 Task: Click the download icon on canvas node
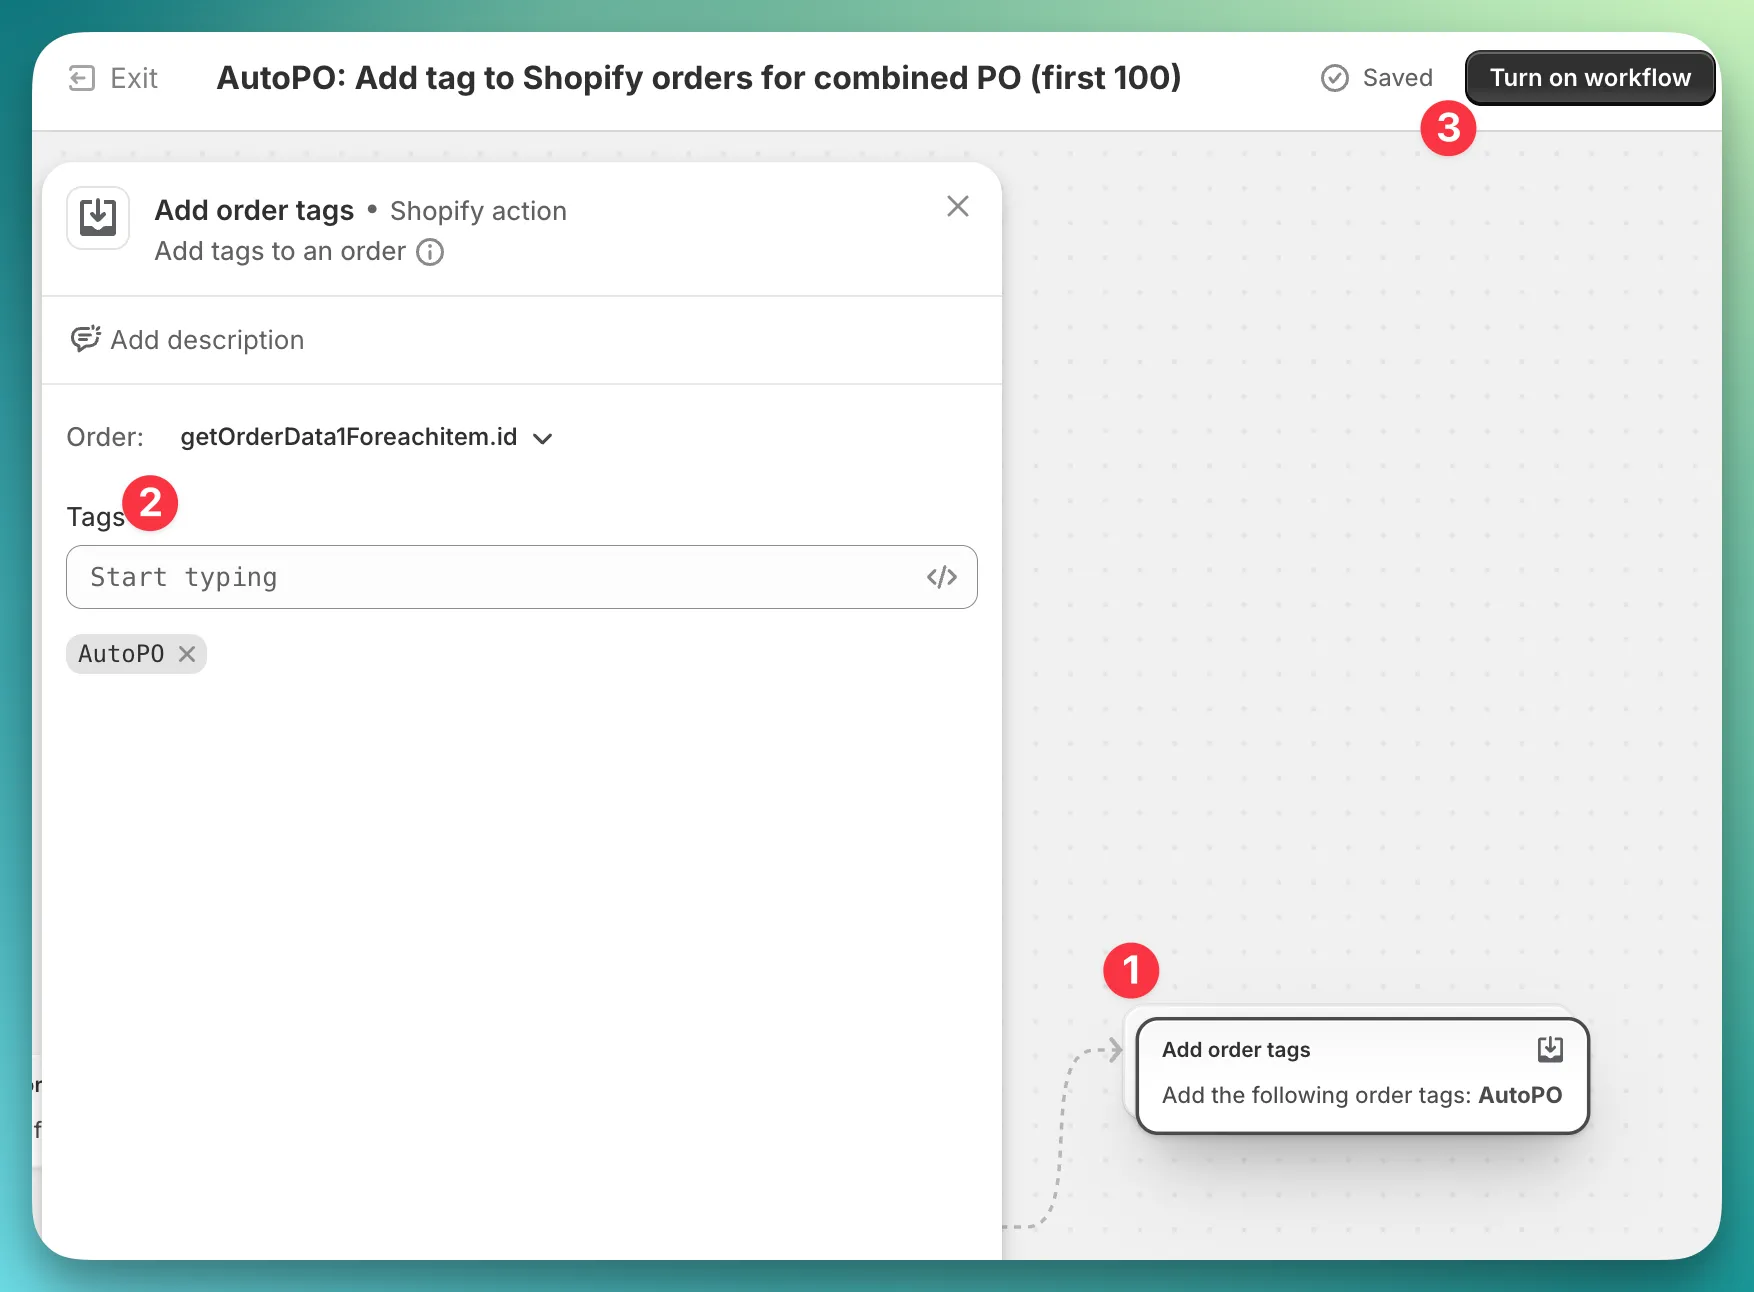pyautogui.click(x=1549, y=1049)
